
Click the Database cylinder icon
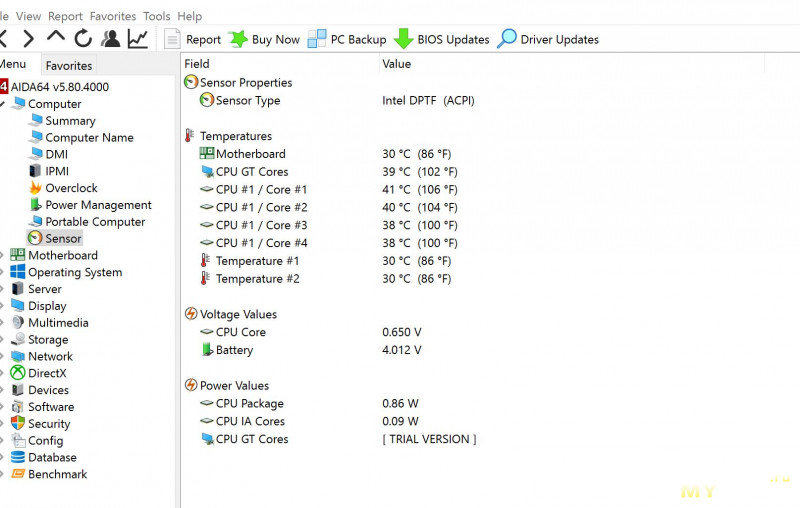(x=18, y=457)
